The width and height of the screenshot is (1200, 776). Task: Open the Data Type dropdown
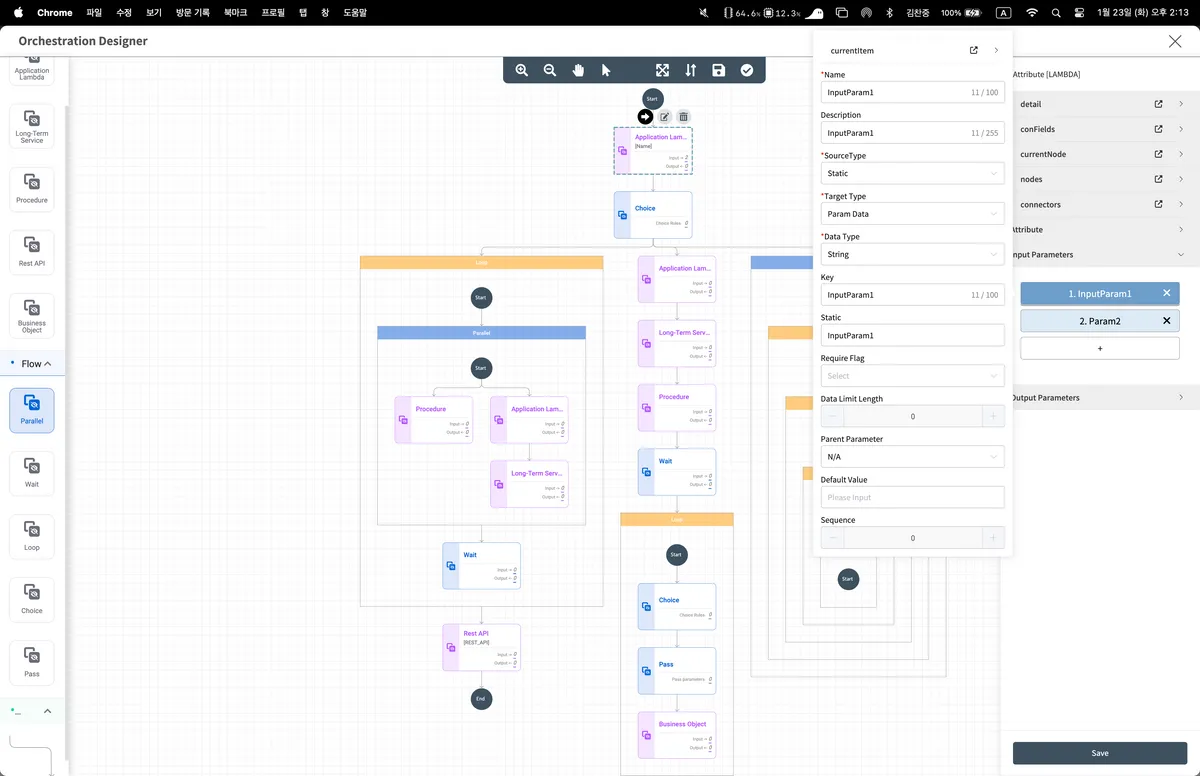[912, 255]
